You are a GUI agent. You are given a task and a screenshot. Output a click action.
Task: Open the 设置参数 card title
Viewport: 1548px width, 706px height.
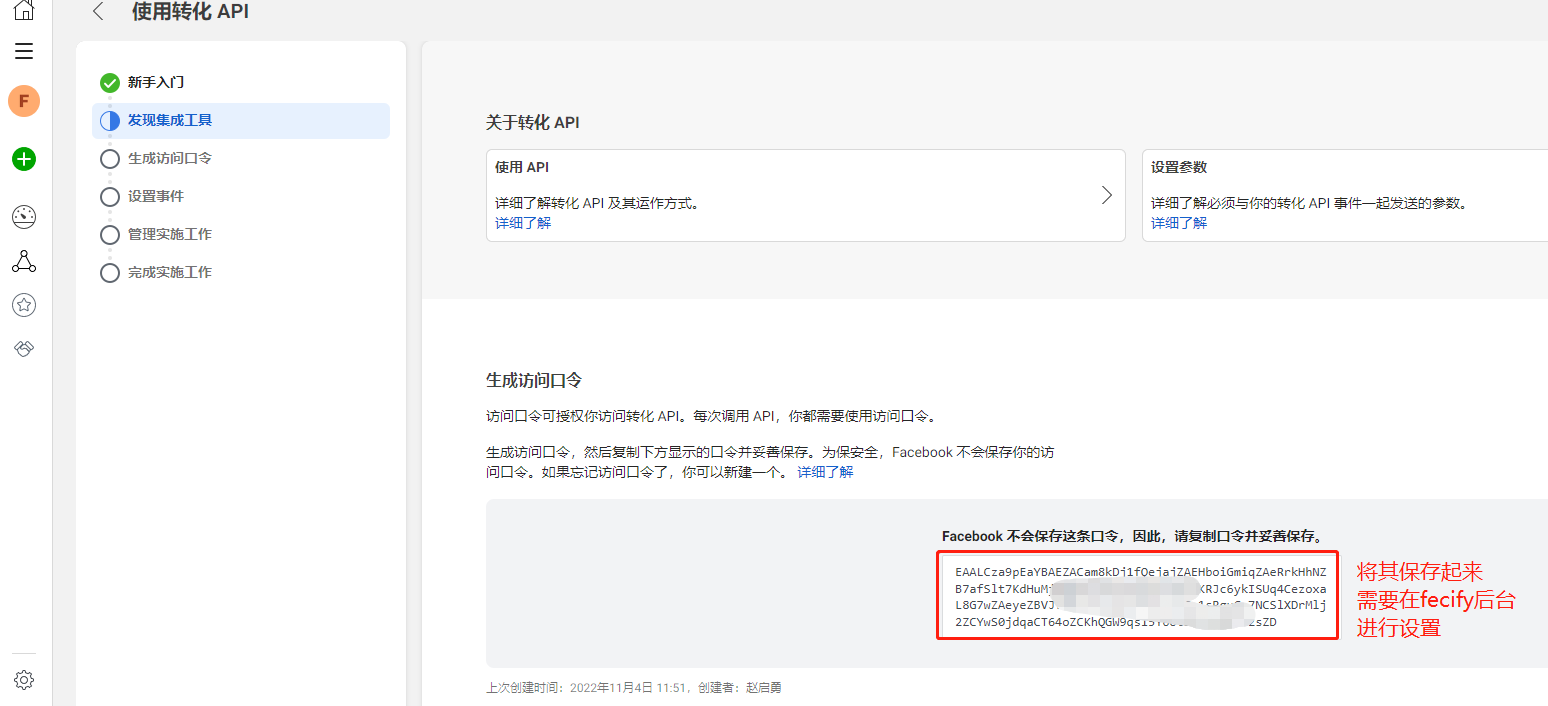click(1179, 167)
